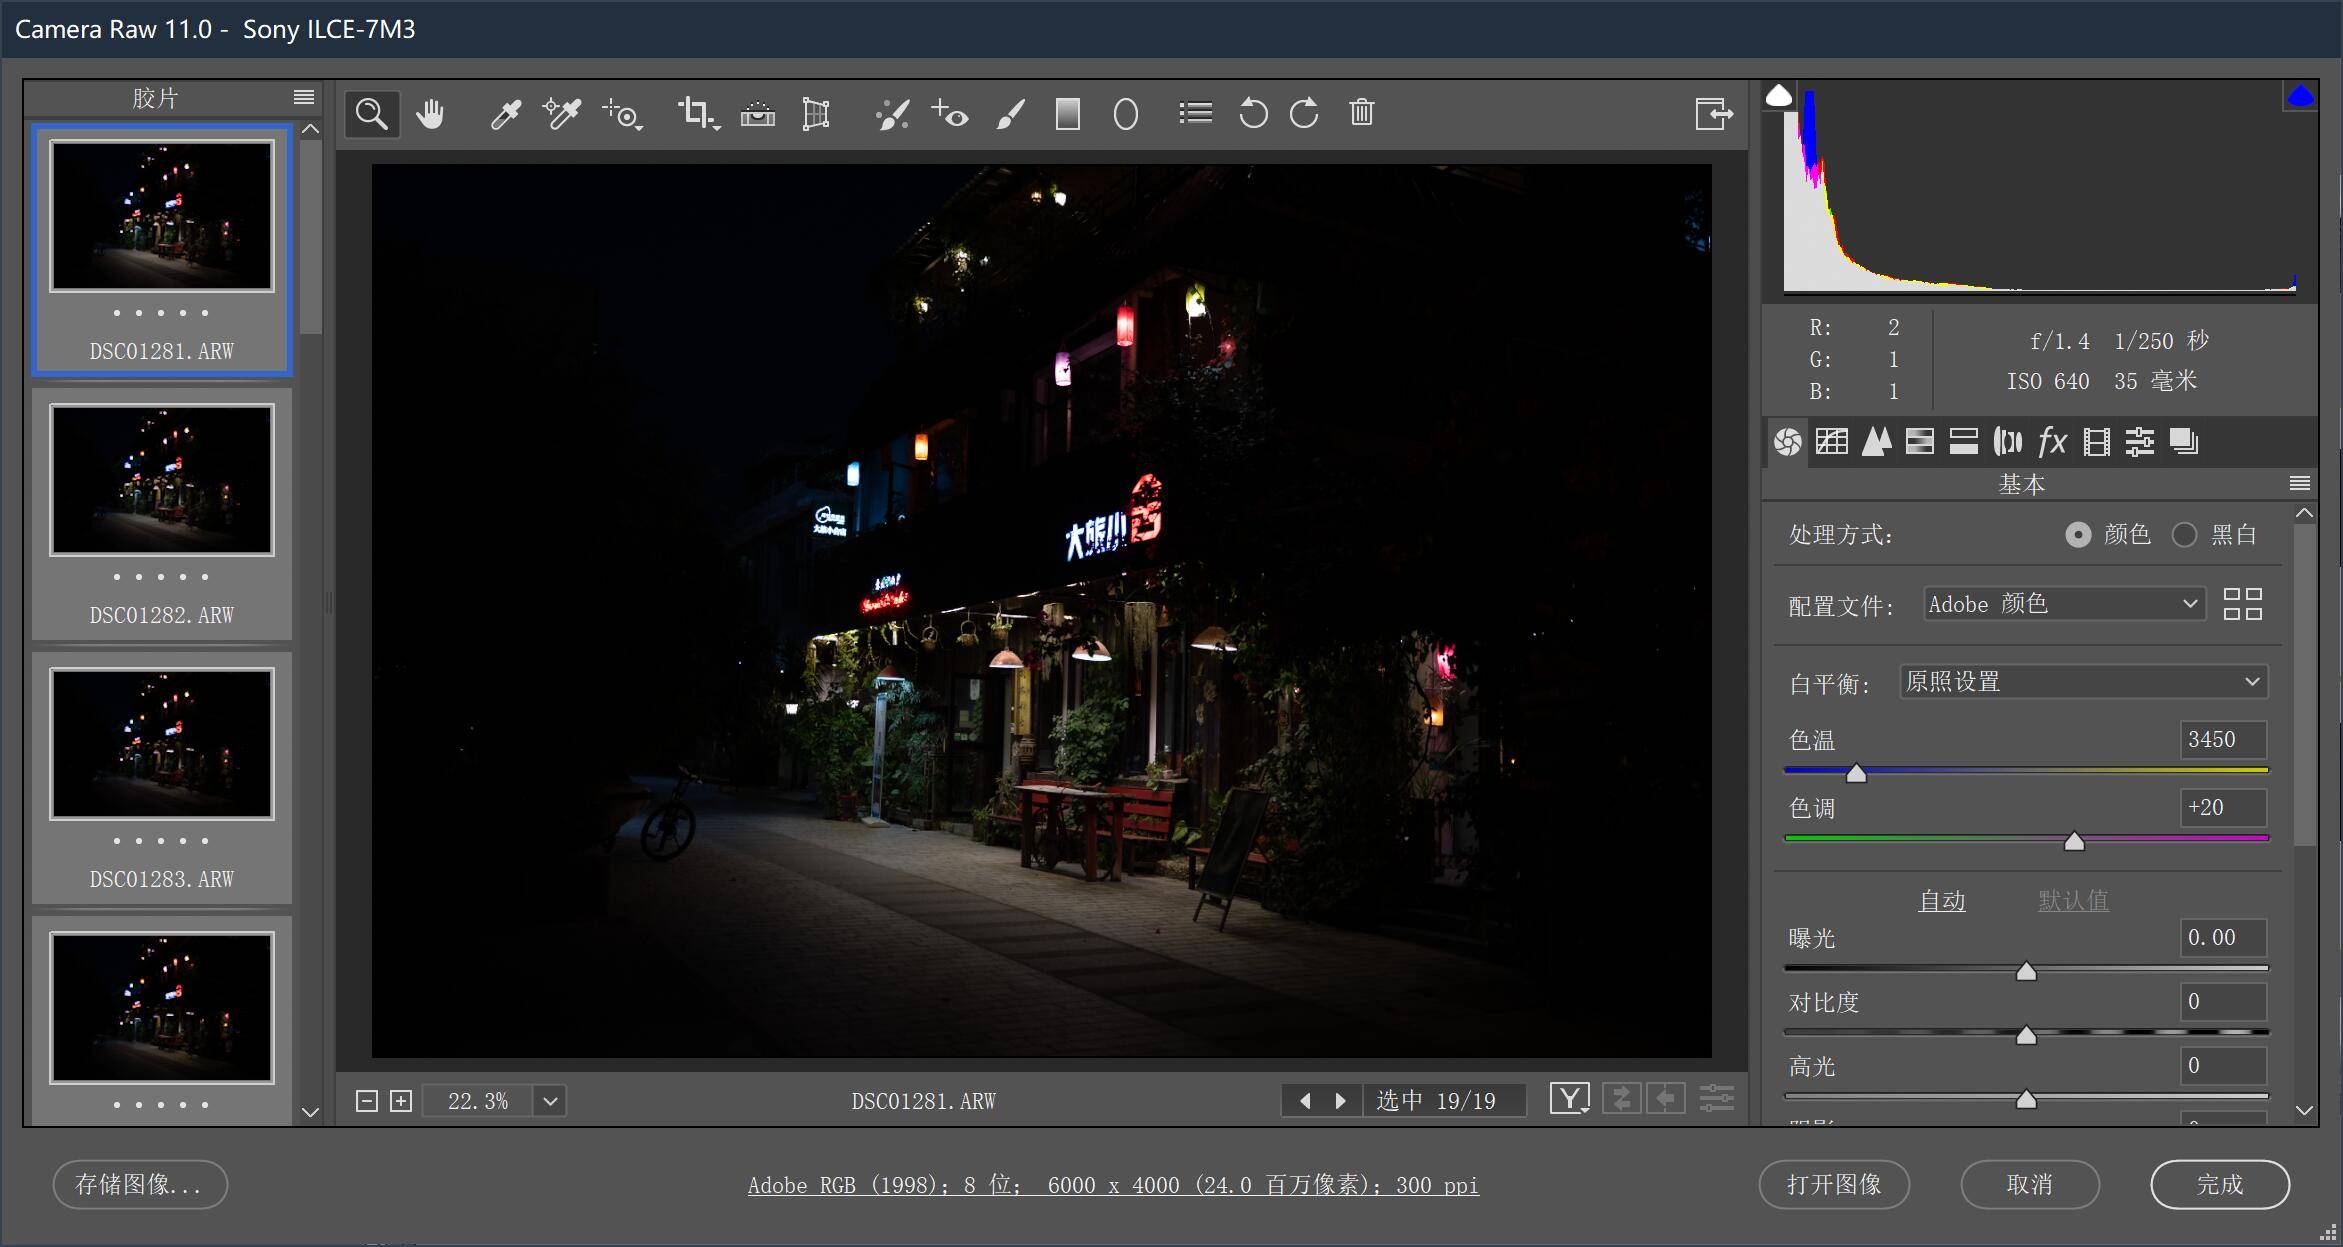The height and width of the screenshot is (1247, 2343).
Task: Click the 打开图像 button
Action: pos(1833,1184)
